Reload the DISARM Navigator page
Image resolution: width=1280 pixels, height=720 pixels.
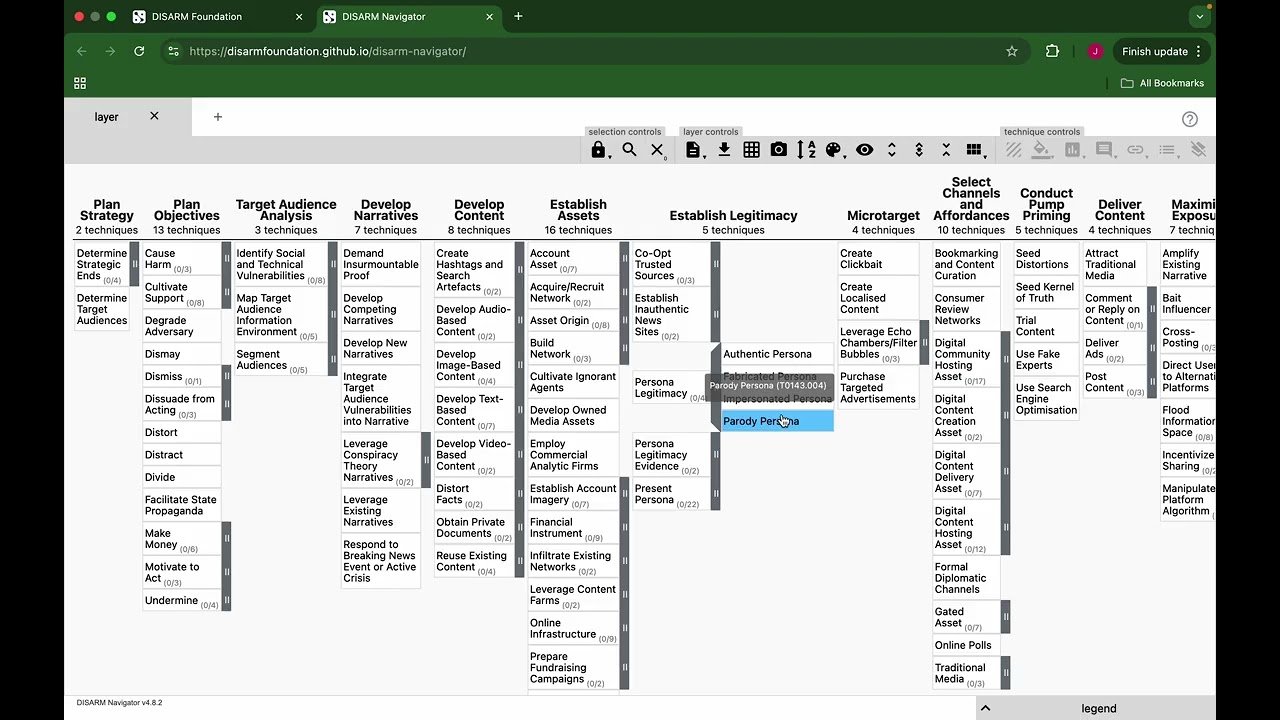coord(139,51)
